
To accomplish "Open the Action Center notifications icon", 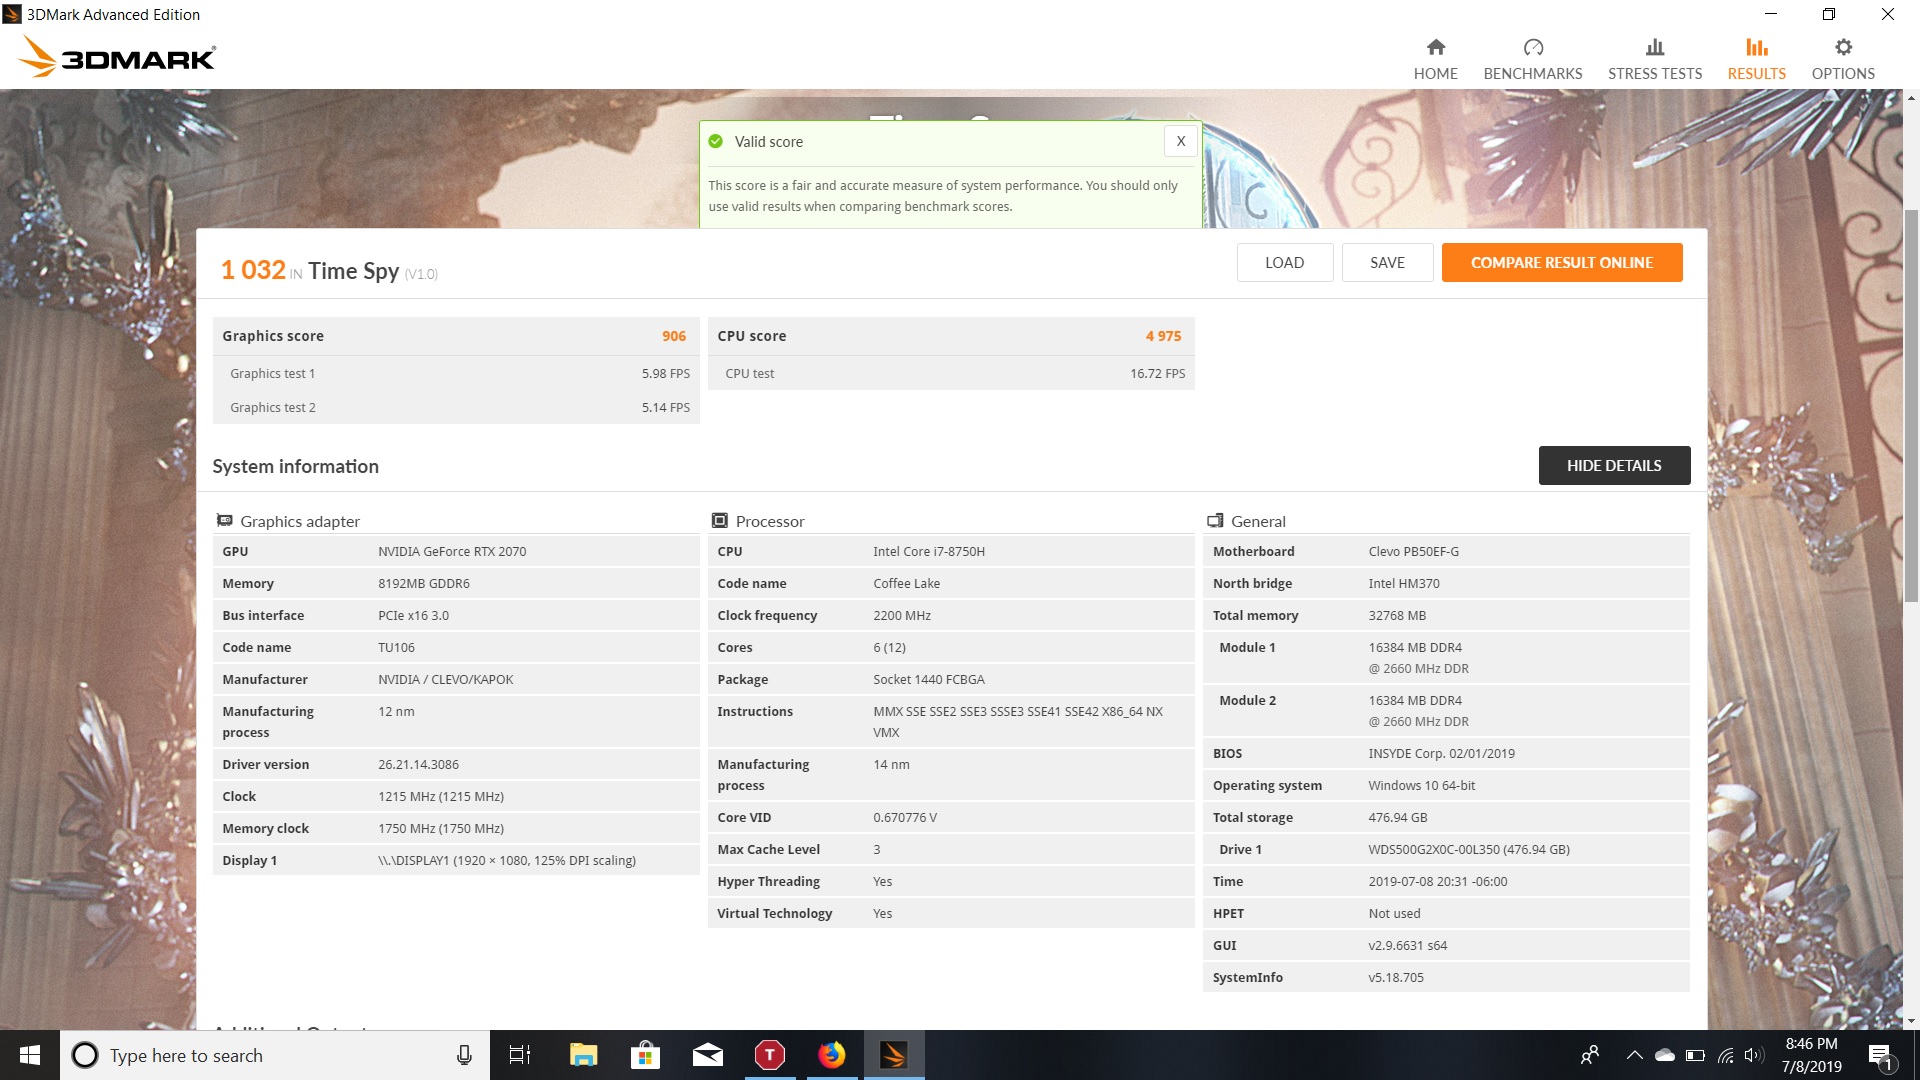I will (1880, 1056).
